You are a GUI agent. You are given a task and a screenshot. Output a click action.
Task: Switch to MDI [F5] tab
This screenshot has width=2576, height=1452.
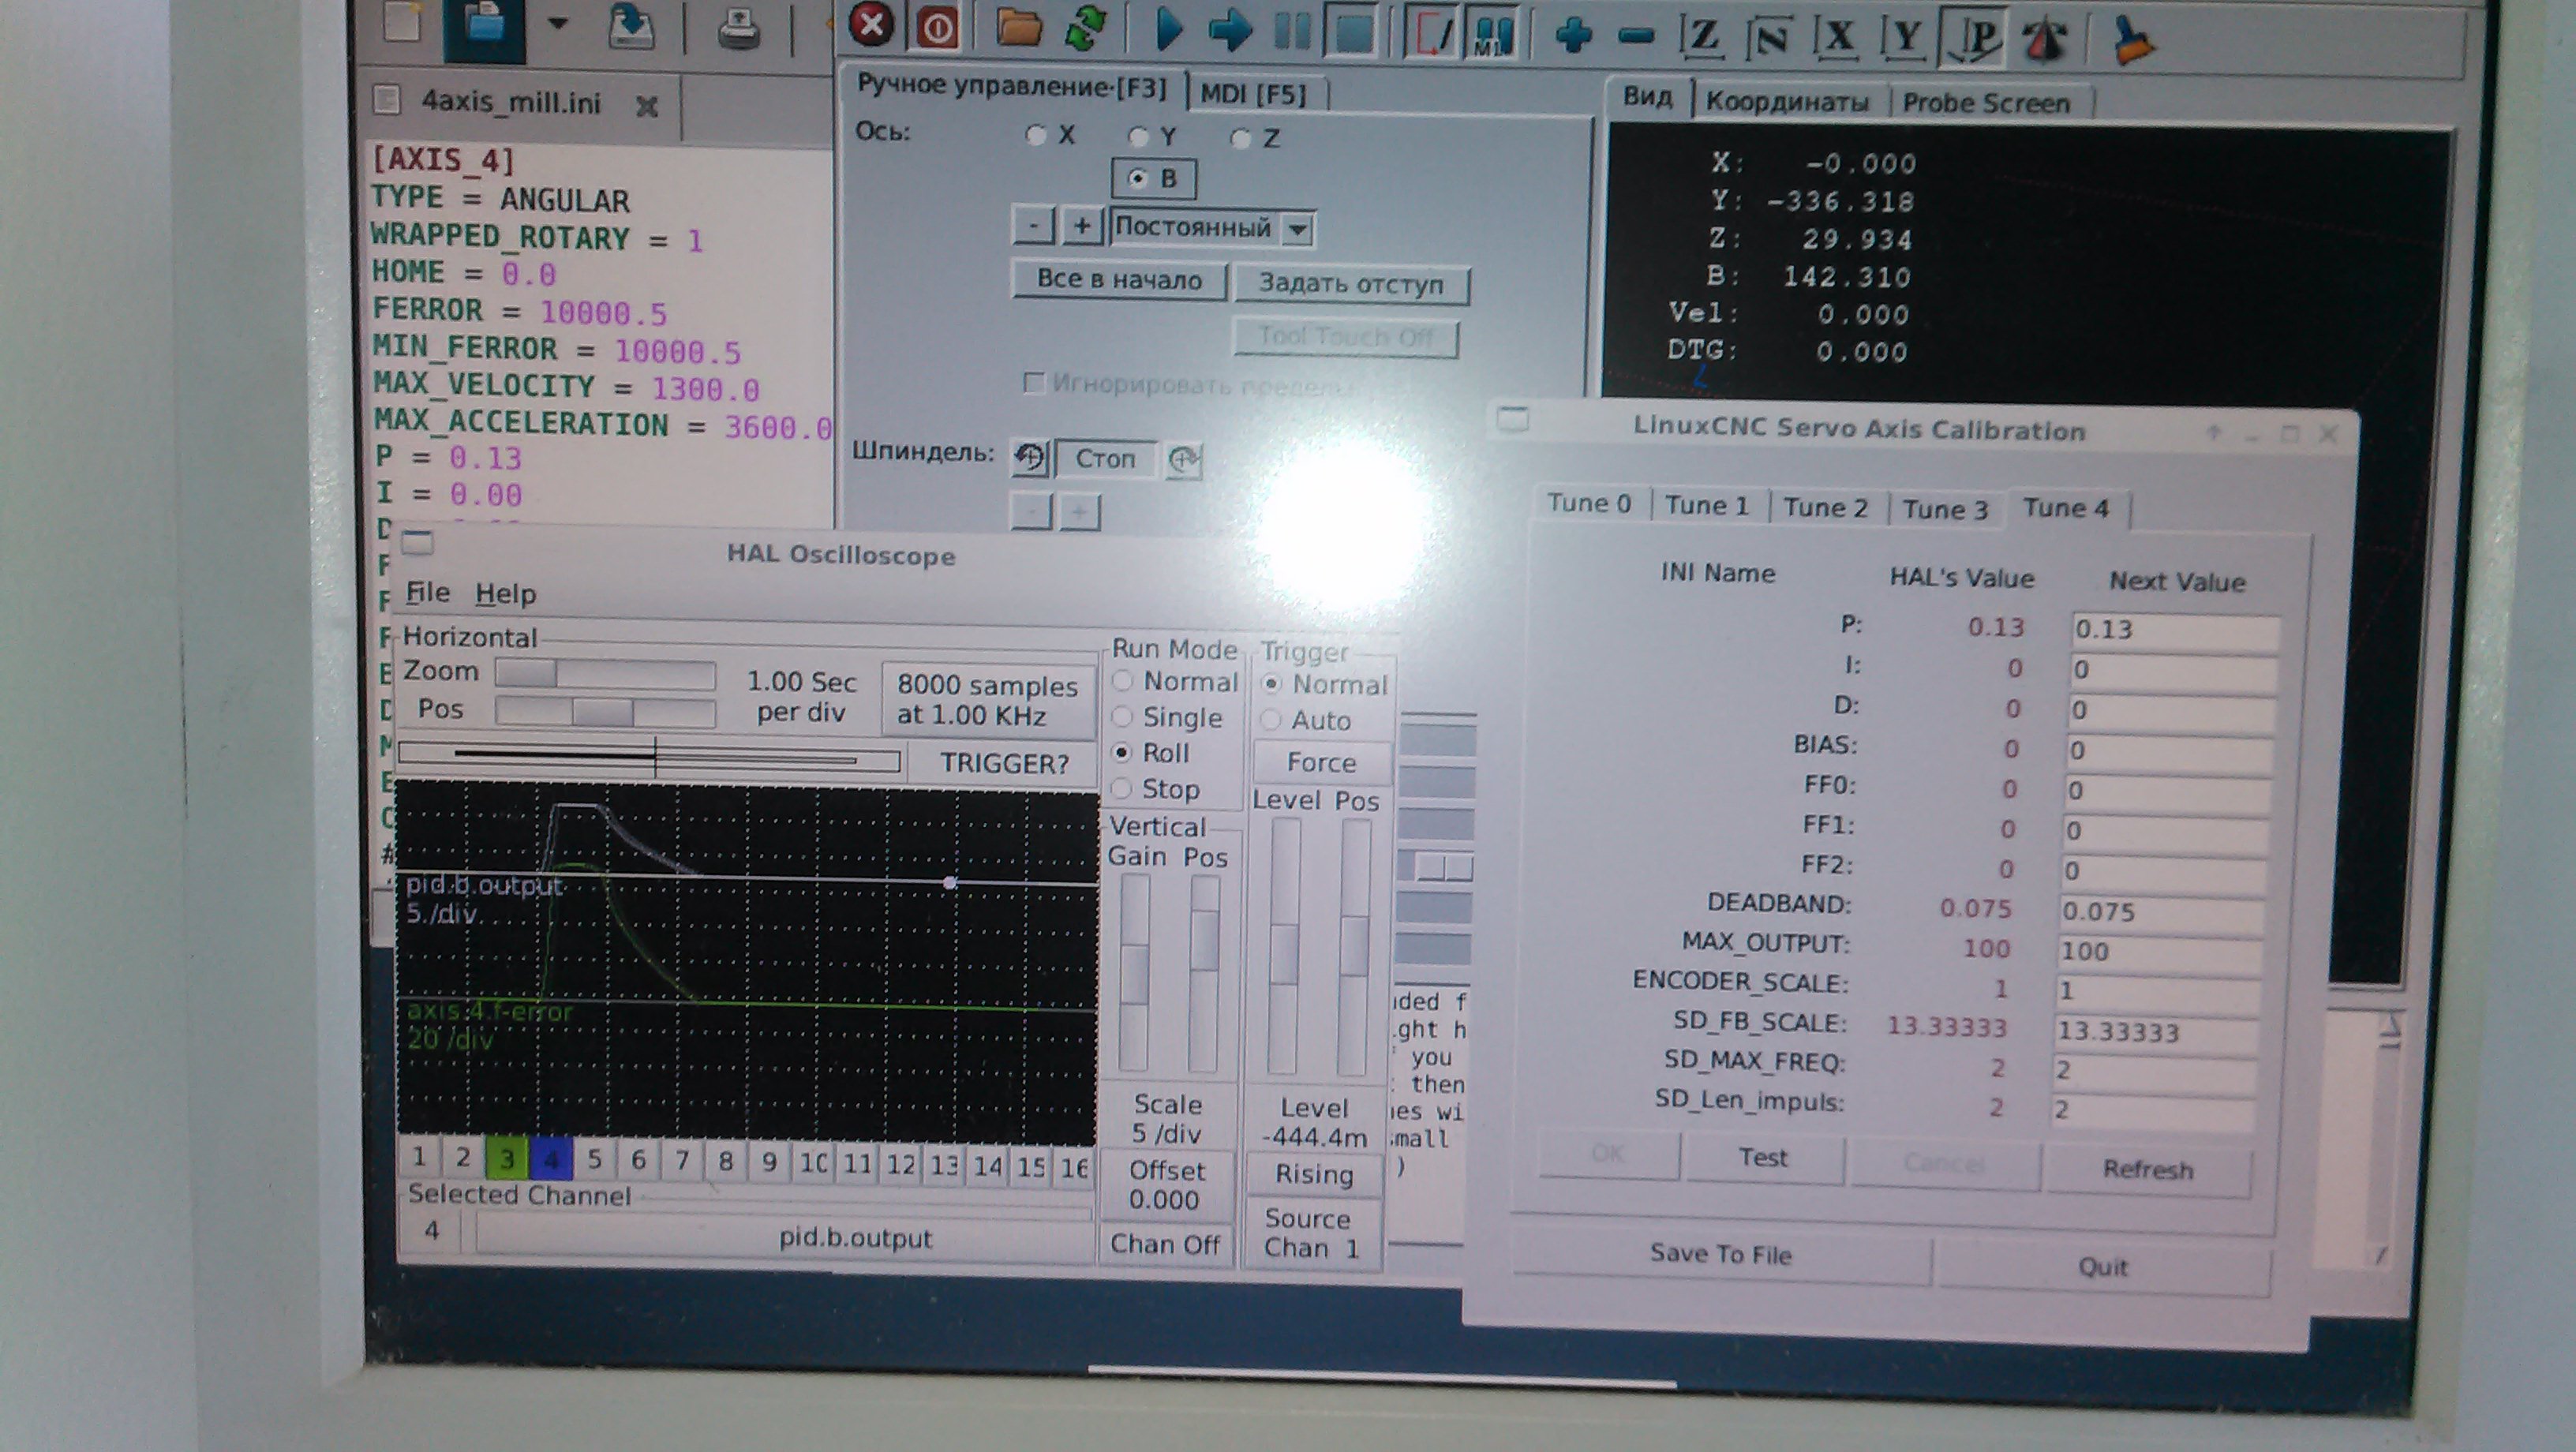[x=1253, y=95]
